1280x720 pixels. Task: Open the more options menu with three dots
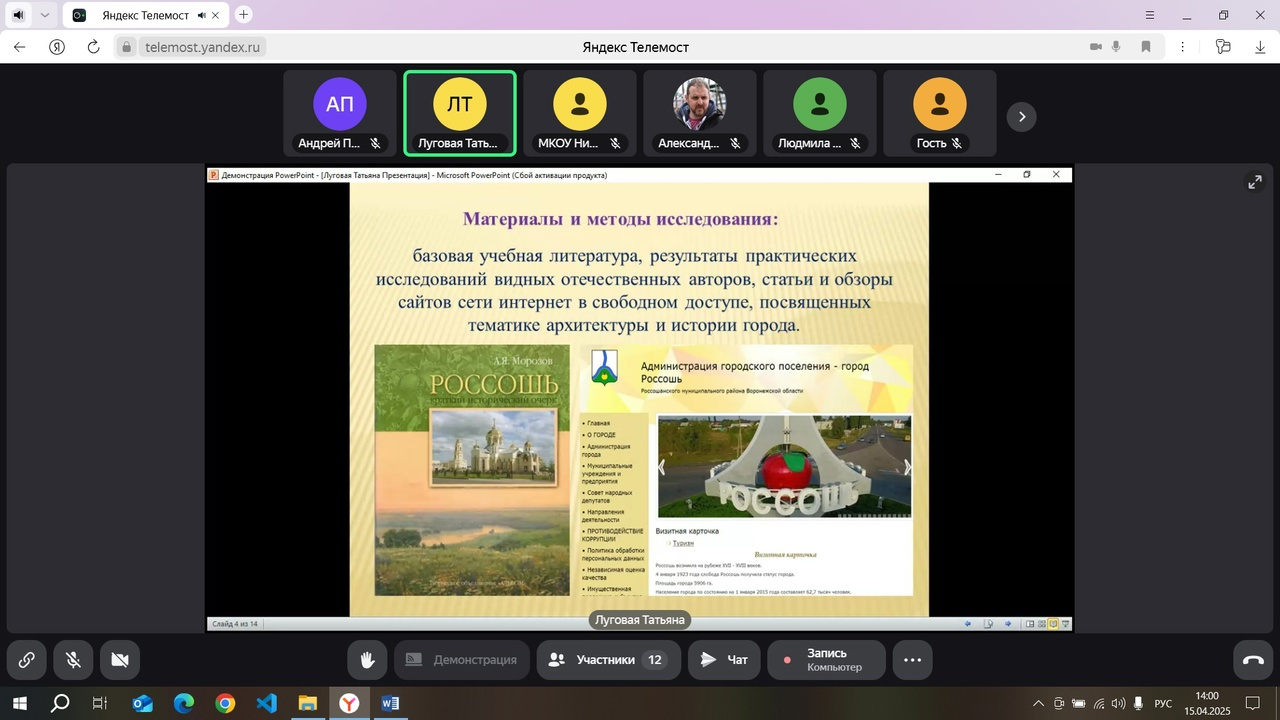click(912, 660)
